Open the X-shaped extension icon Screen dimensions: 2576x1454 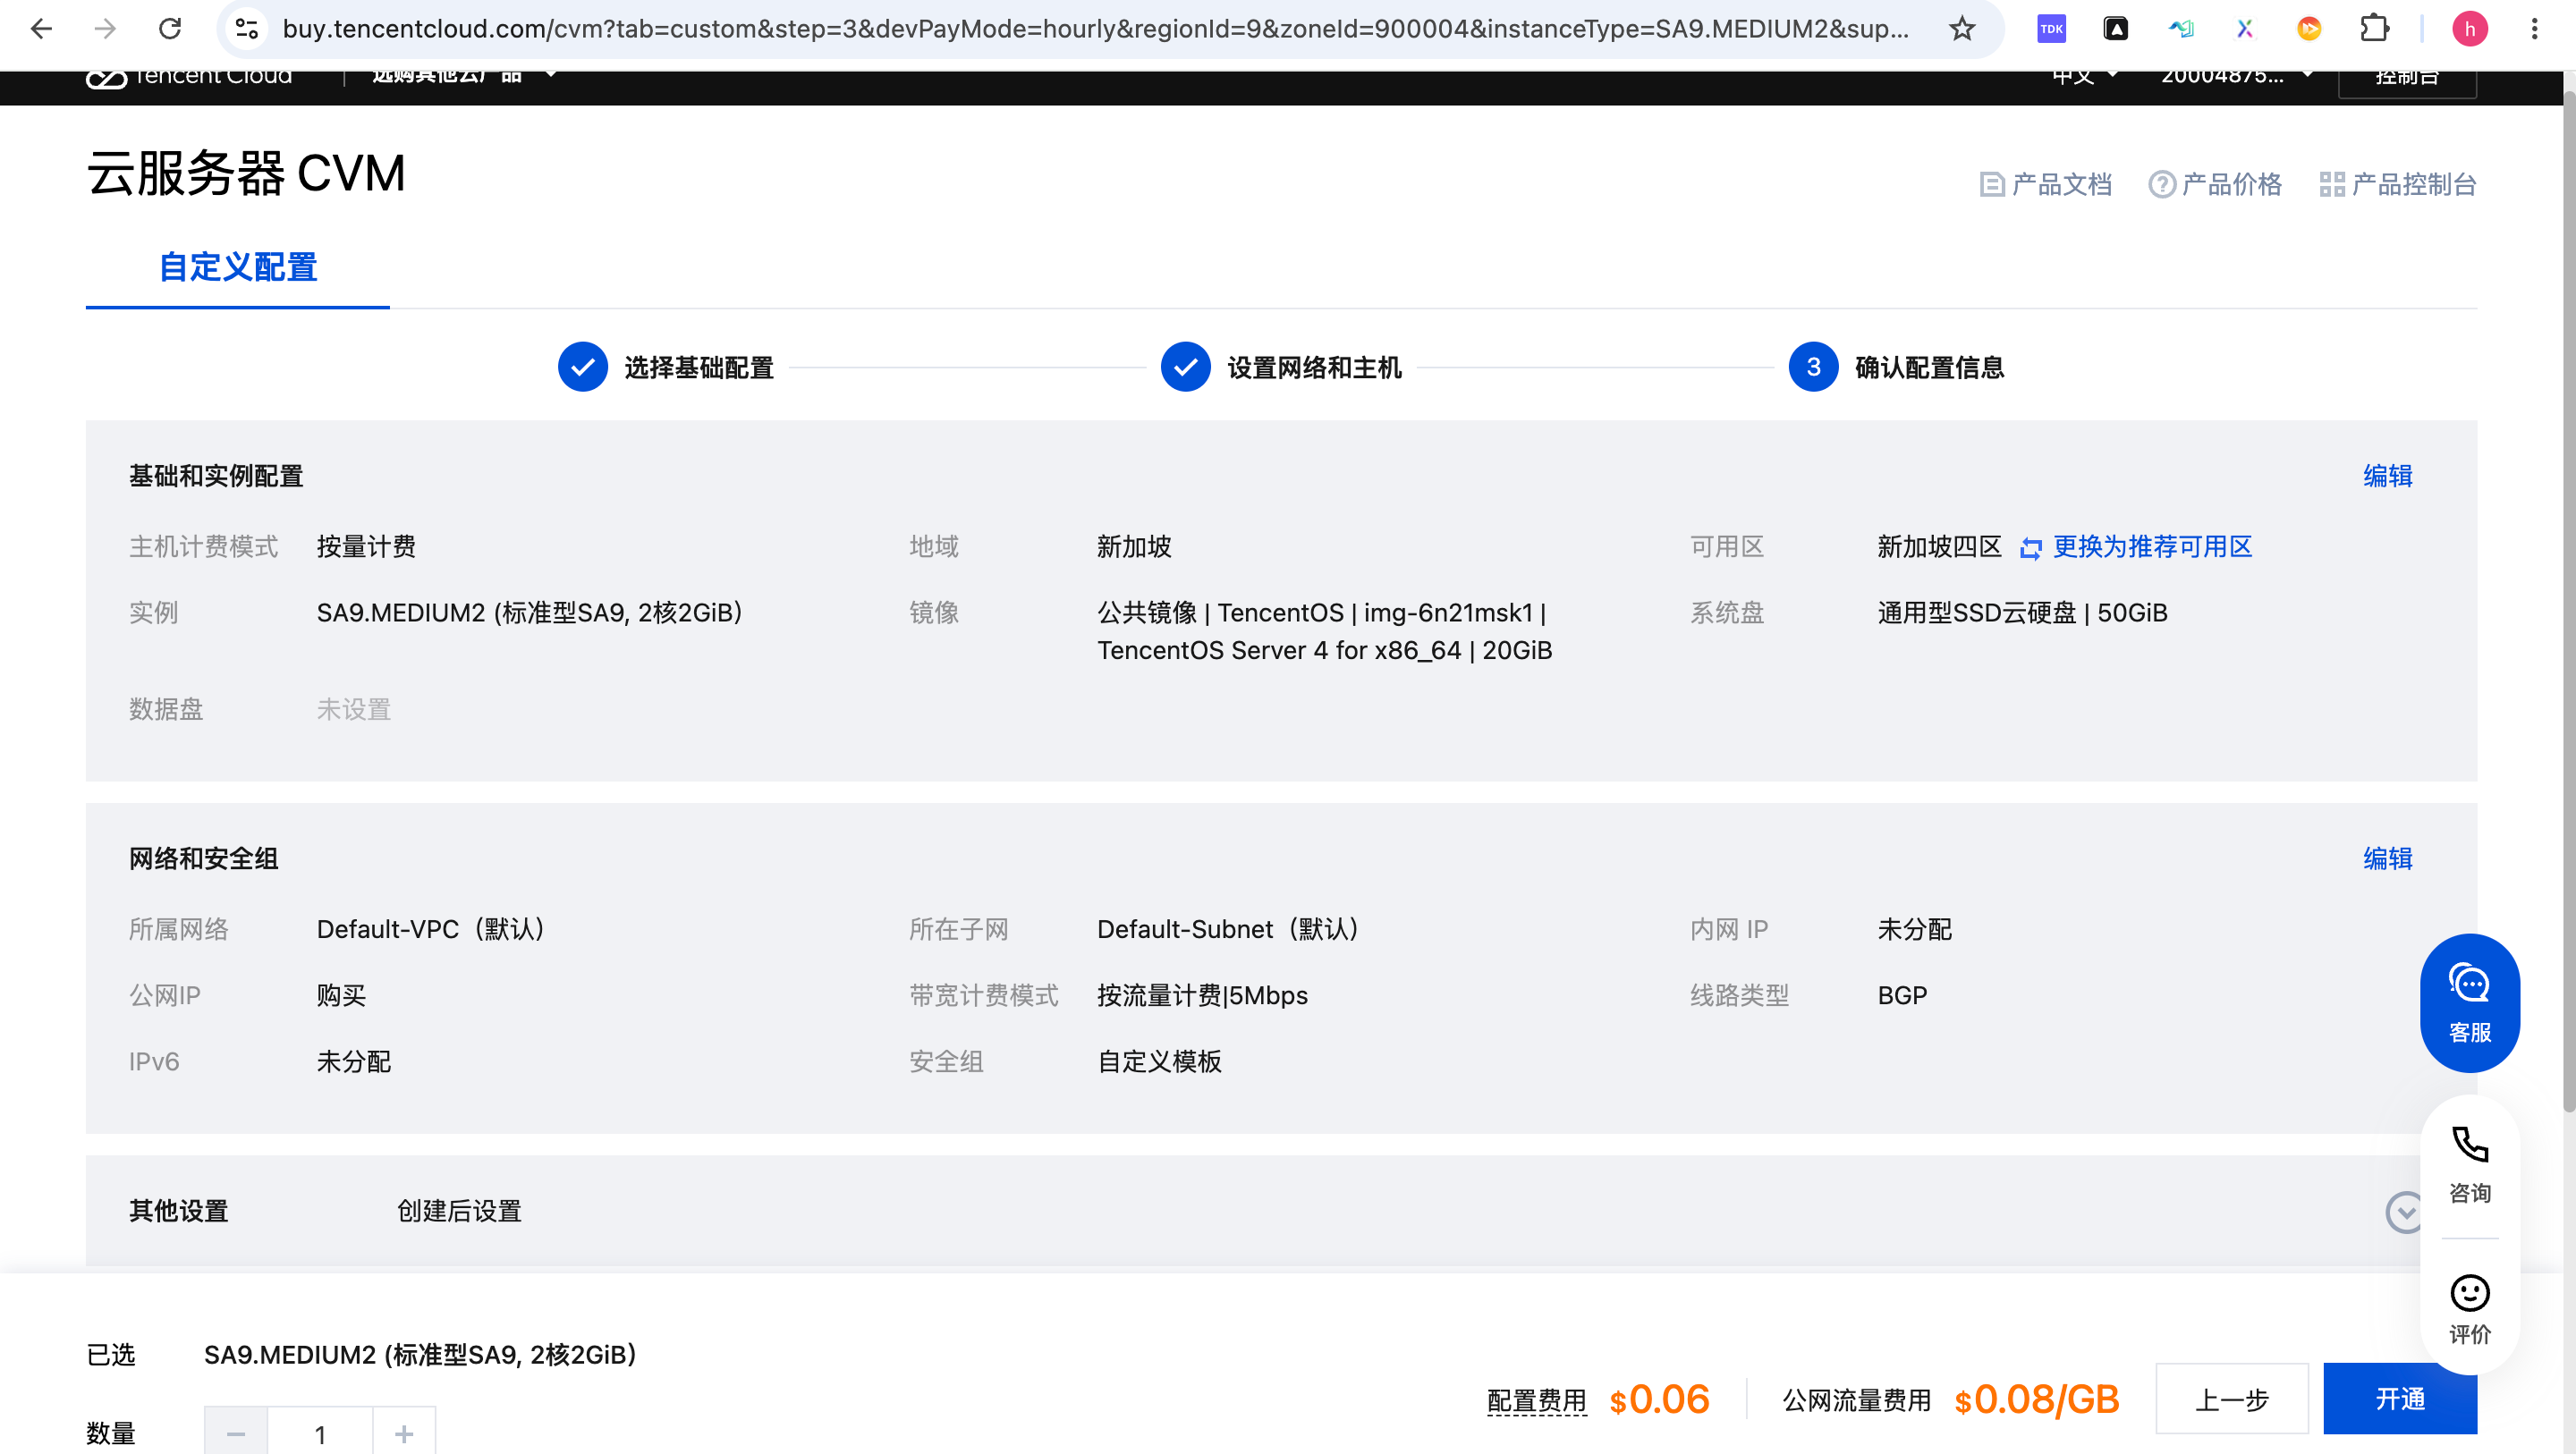(x=2245, y=29)
